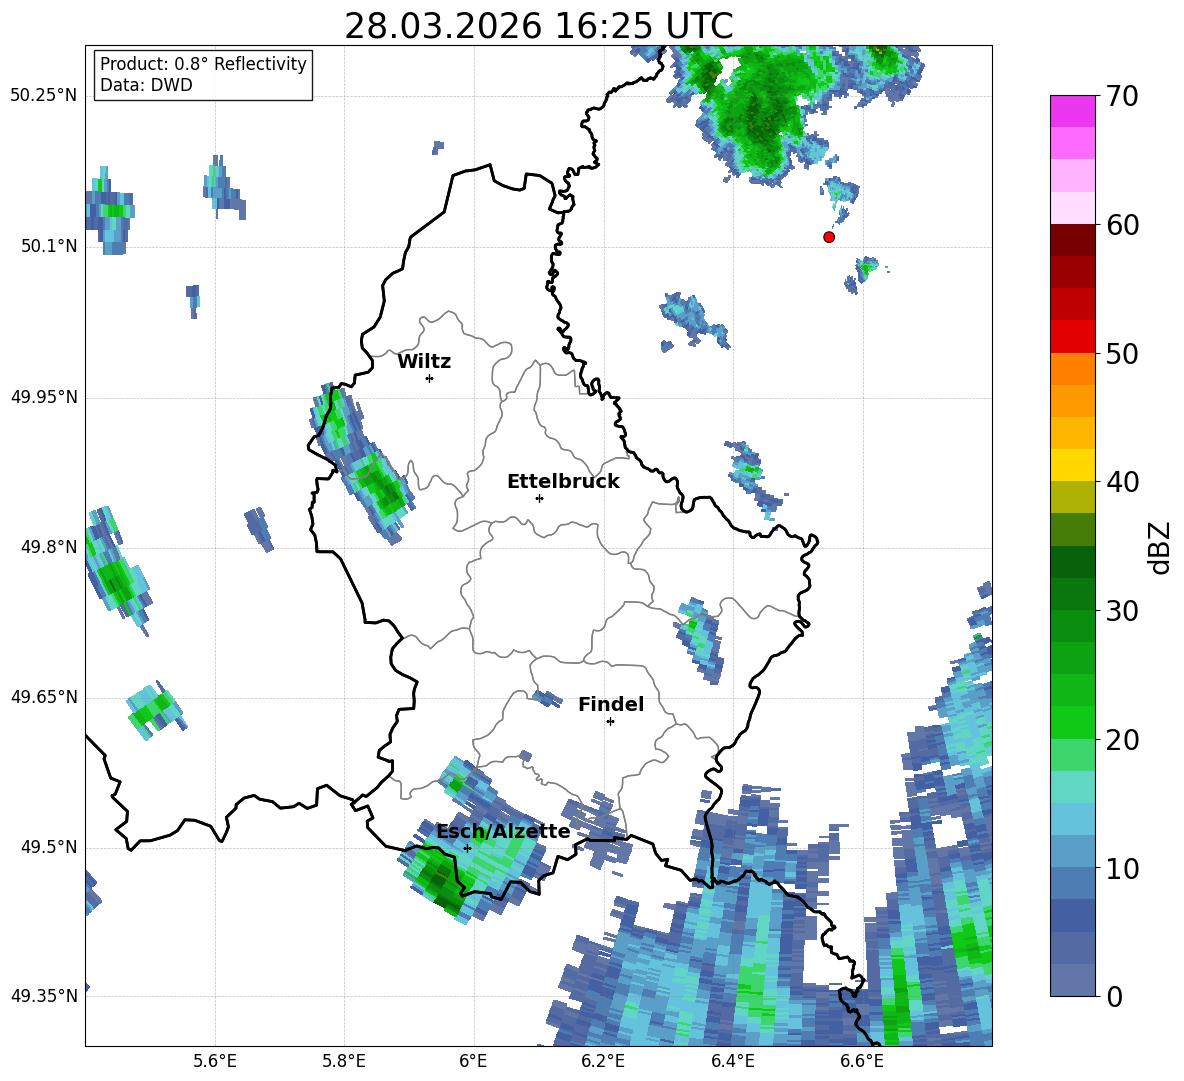Click the 6.6°E longitude label
Image resolution: width=1184 pixels, height=1081 pixels.
point(862,1062)
